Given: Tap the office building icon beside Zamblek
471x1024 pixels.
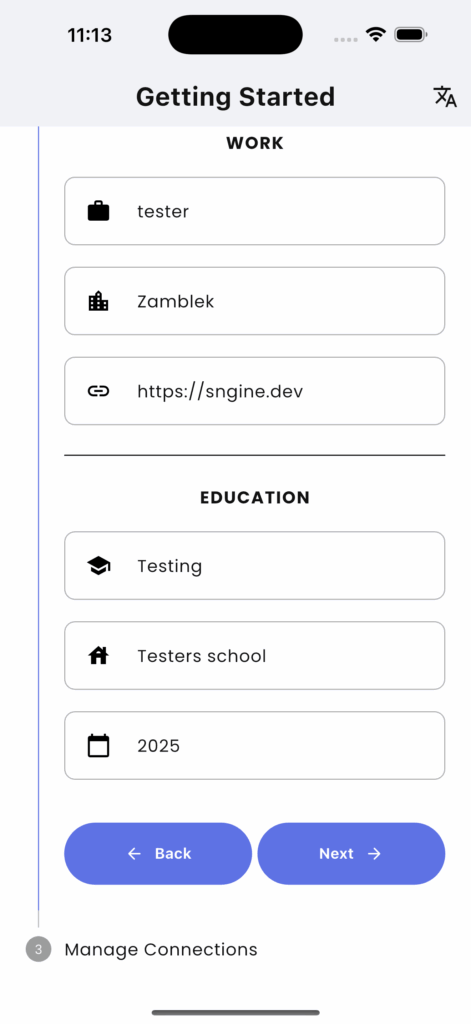Looking at the screenshot, I should (99, 301).
